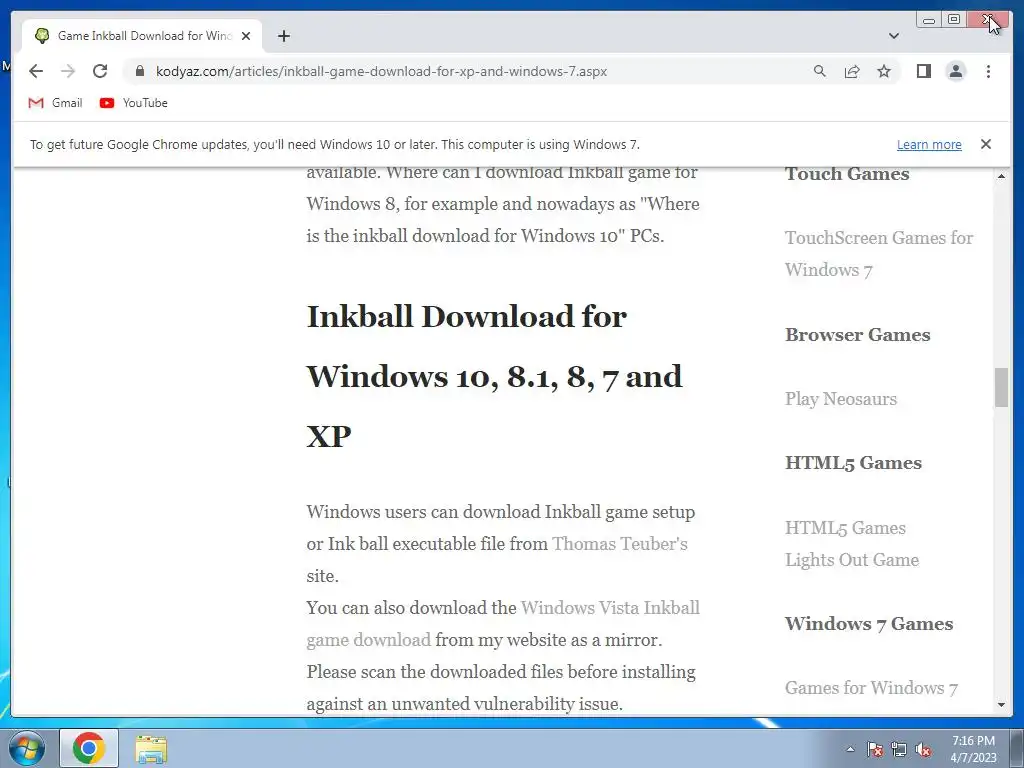Minimize the Chrome window
This screenshot has height=768, width=1024.
point(929,20)
